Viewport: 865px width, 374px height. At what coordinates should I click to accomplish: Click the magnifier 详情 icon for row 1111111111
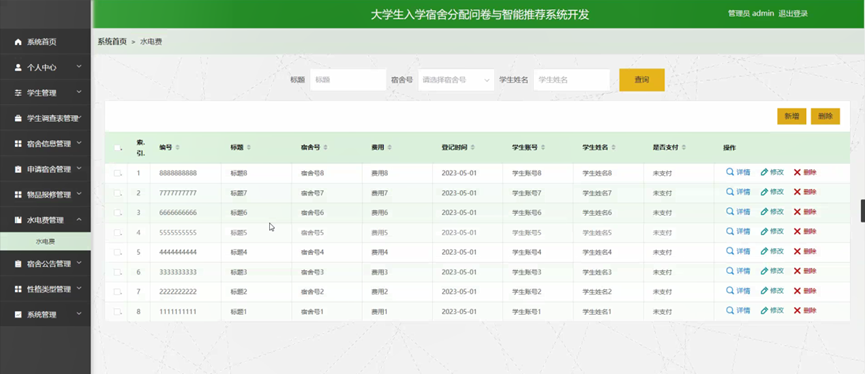coord(729,311)
